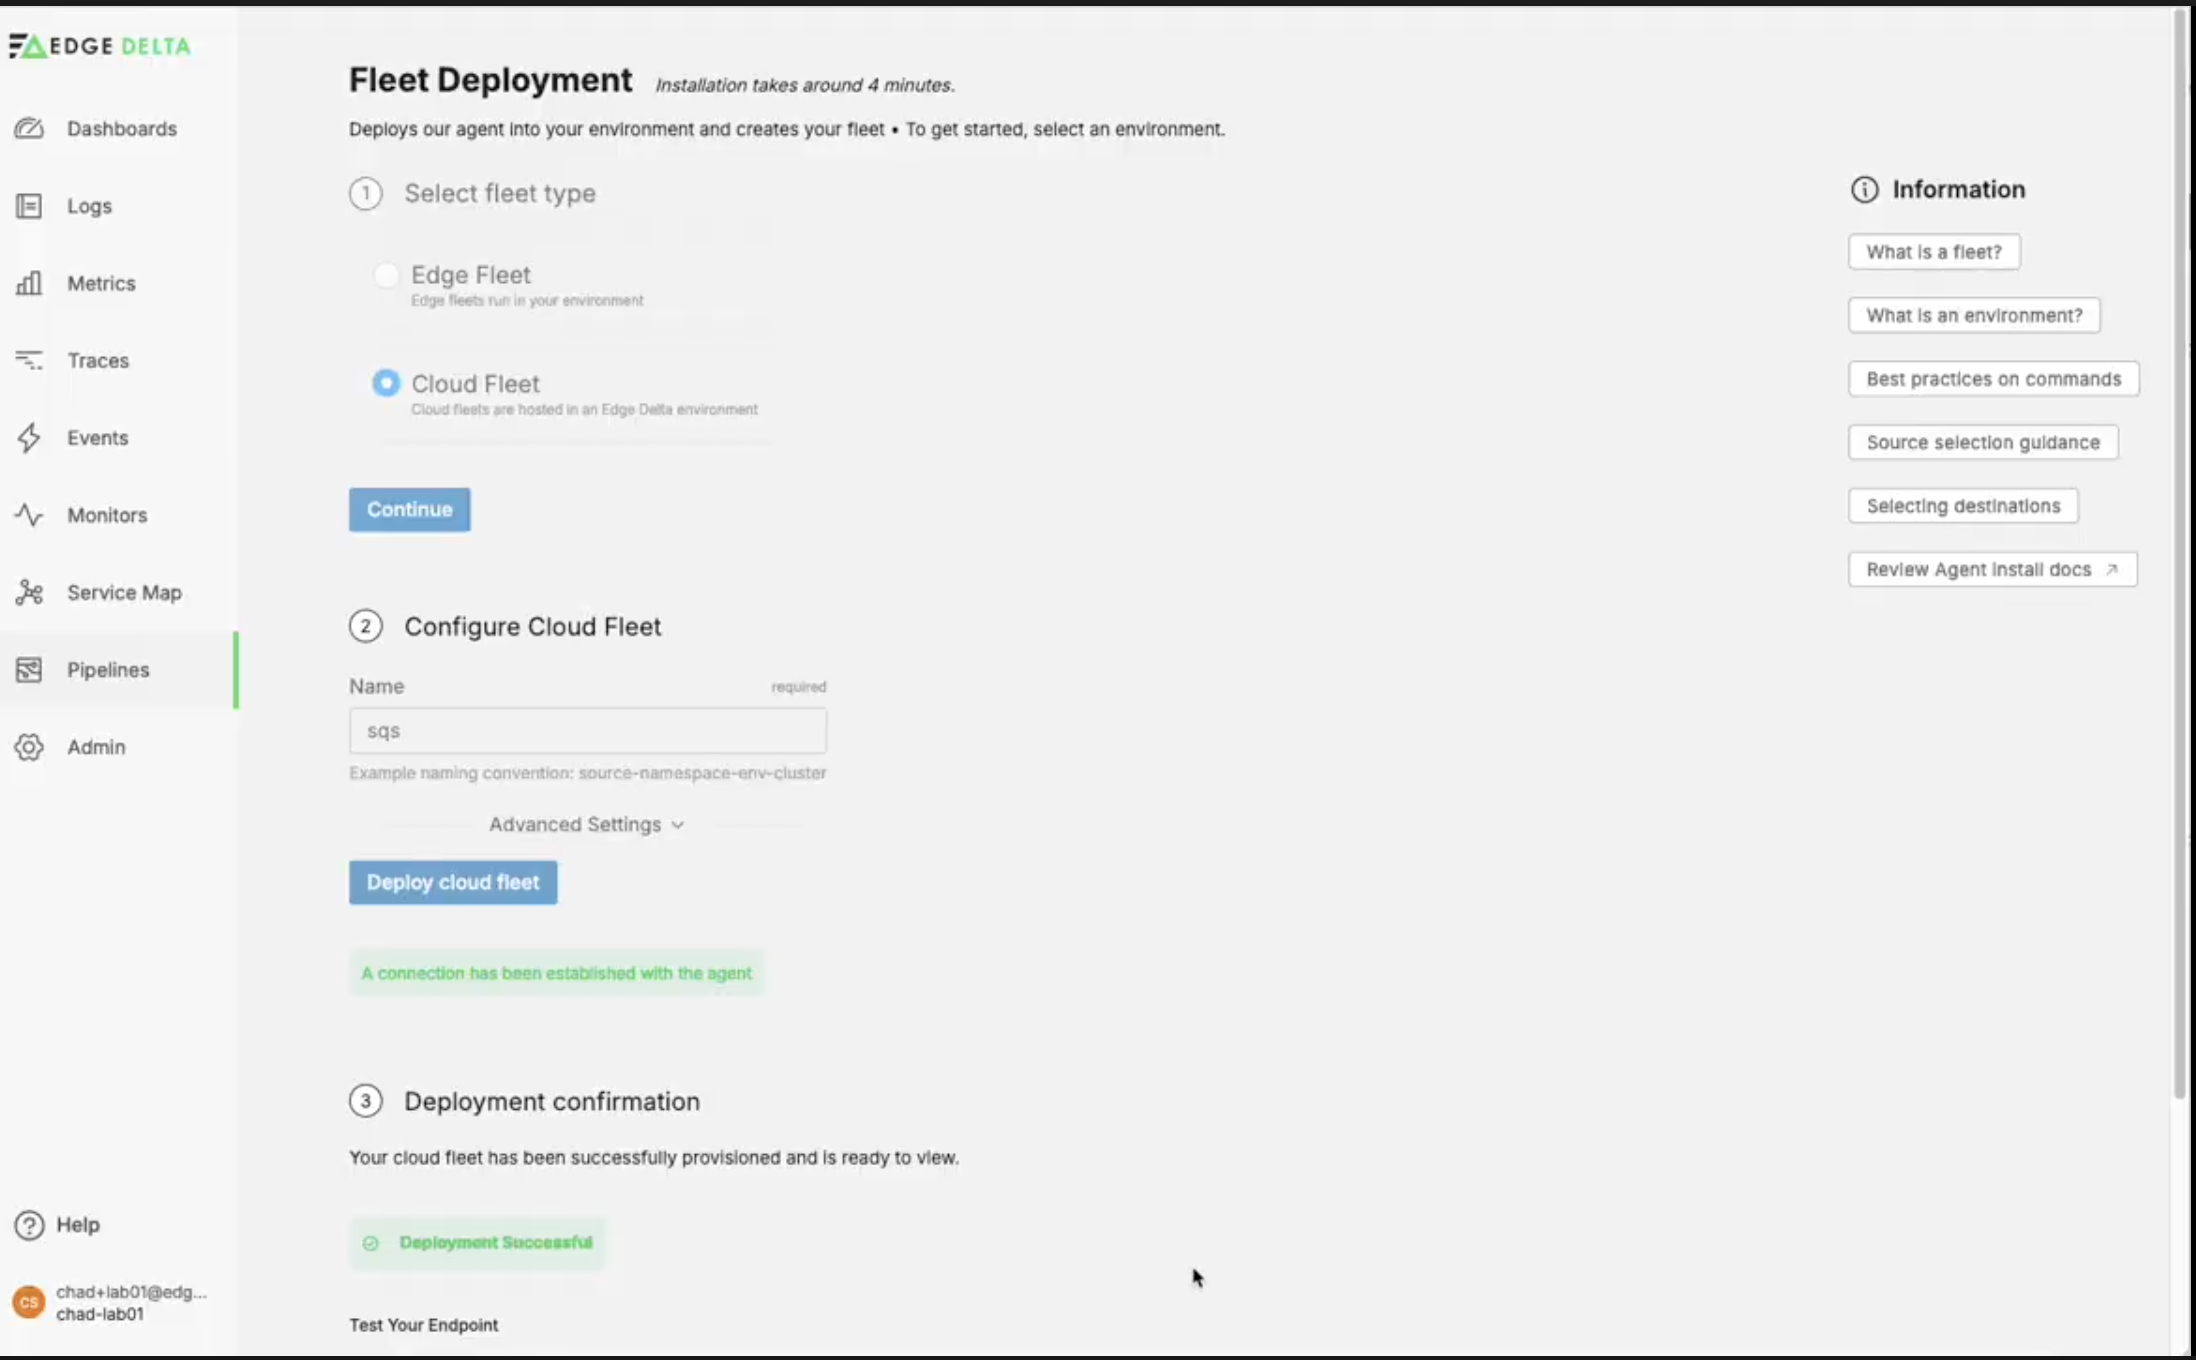2196x1360 pixels.
Task: Click the fleet Name input field
Action: [587, 731]
